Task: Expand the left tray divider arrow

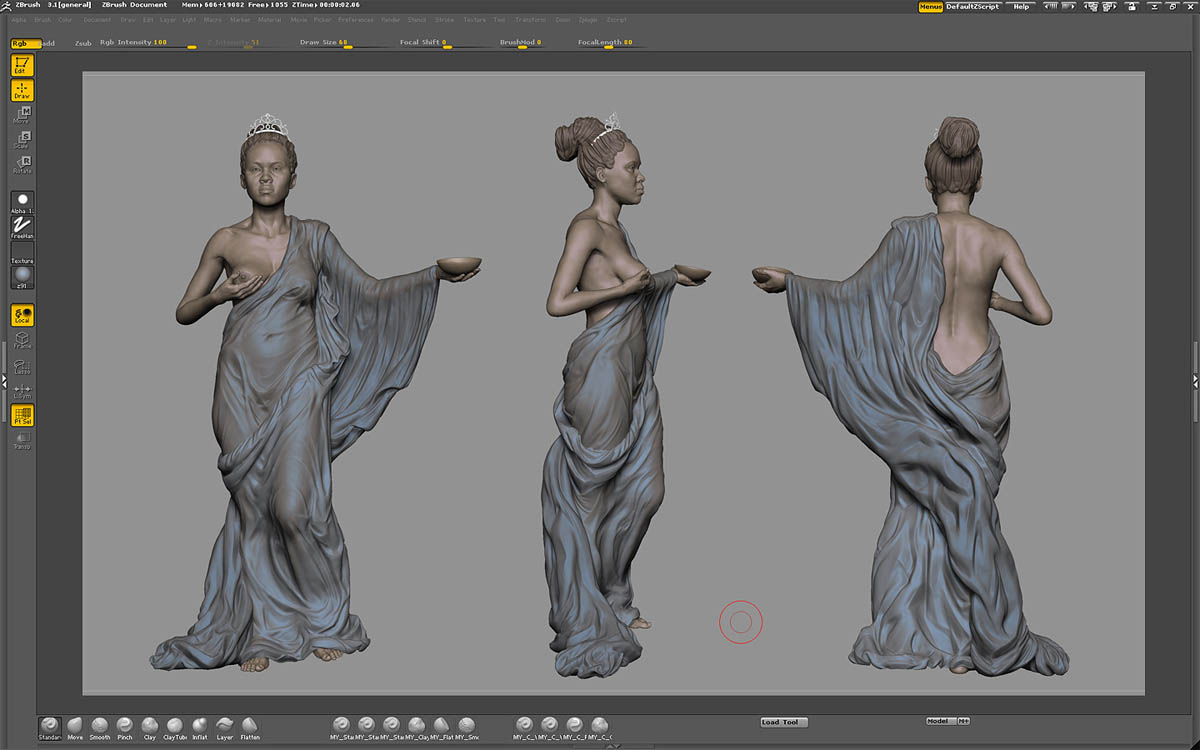Action: pyautogui.click(x=4, y=381)
